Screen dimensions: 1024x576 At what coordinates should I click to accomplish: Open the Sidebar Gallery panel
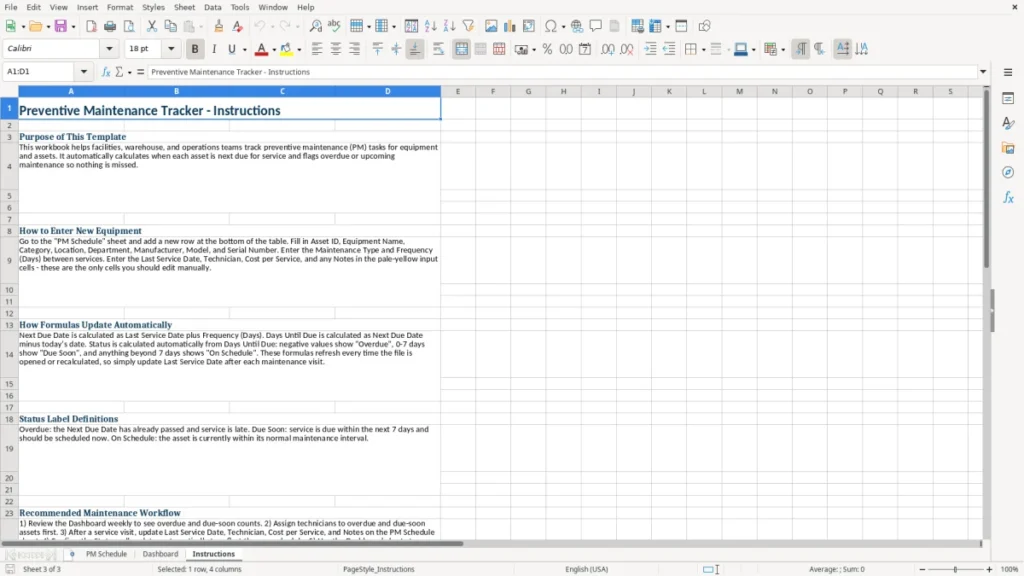point(1008,148)
